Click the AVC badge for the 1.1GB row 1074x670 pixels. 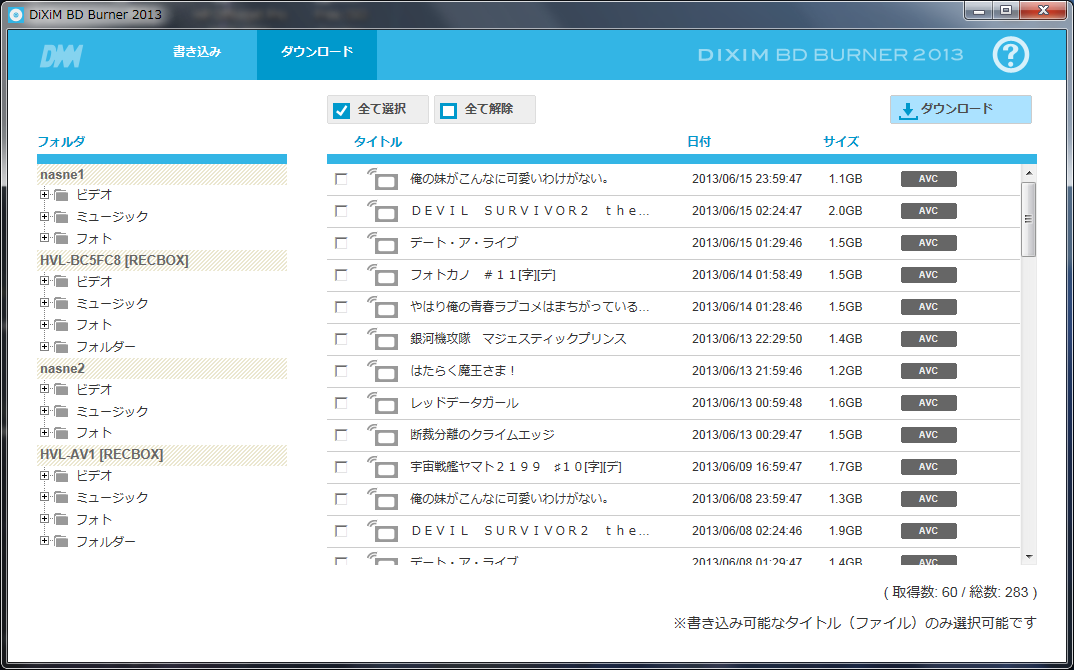click(x=928, y=179)
